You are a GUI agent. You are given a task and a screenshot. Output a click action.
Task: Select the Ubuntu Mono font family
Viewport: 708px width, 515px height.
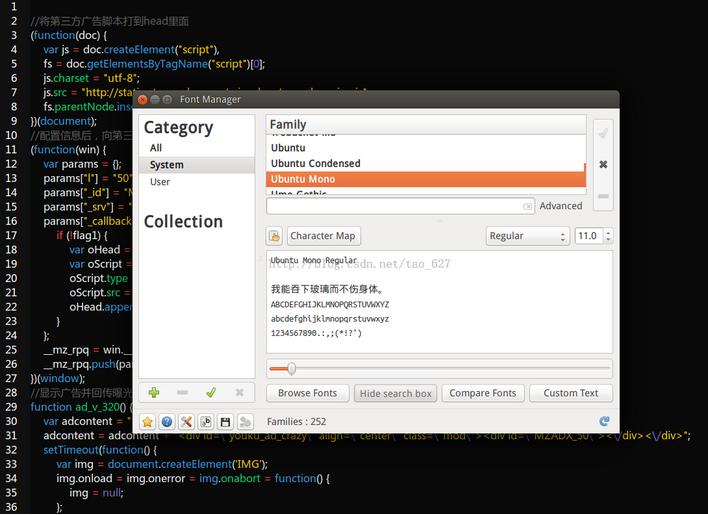(426, 179)
